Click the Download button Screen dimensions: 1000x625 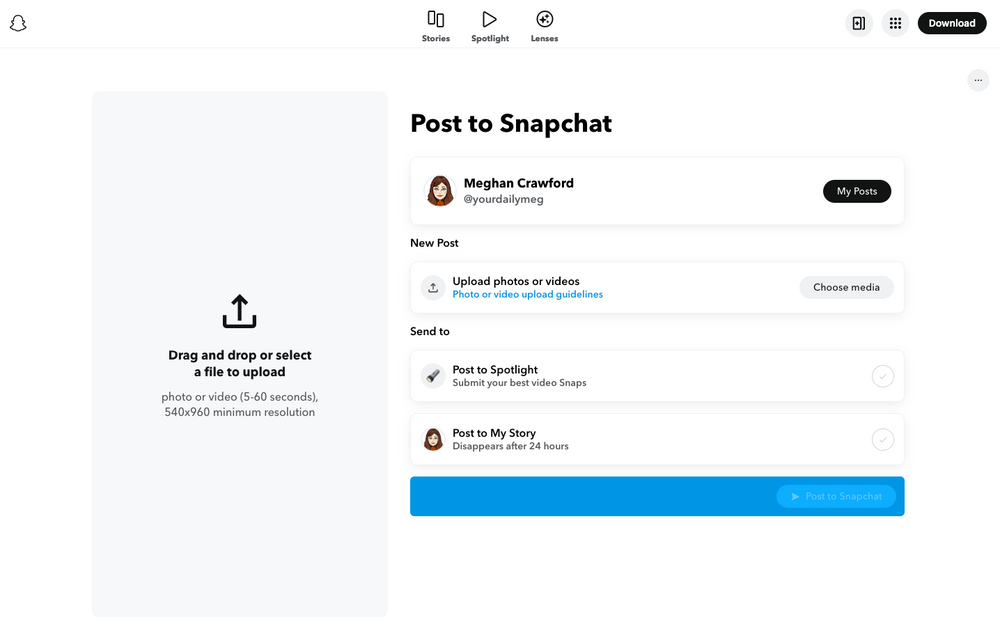click(x=951, y=22)
